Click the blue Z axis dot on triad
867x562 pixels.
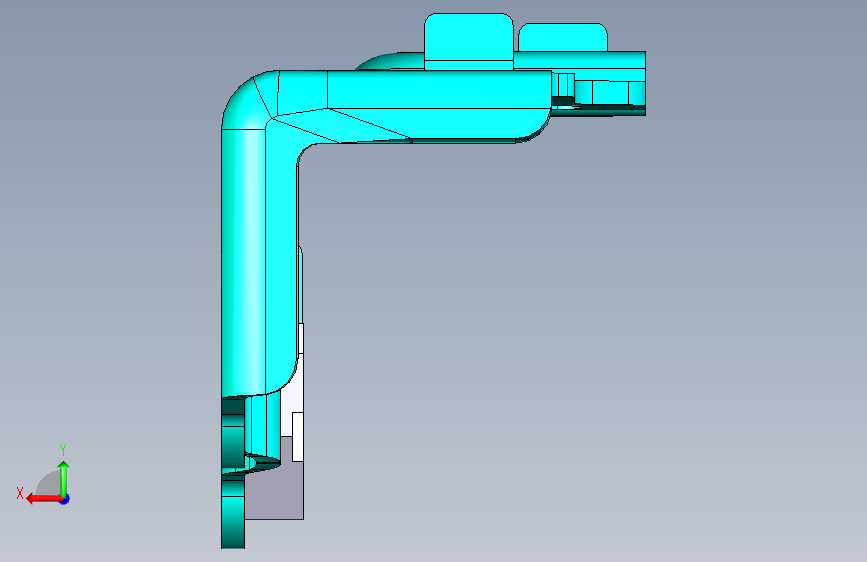(x=65, y=499)
